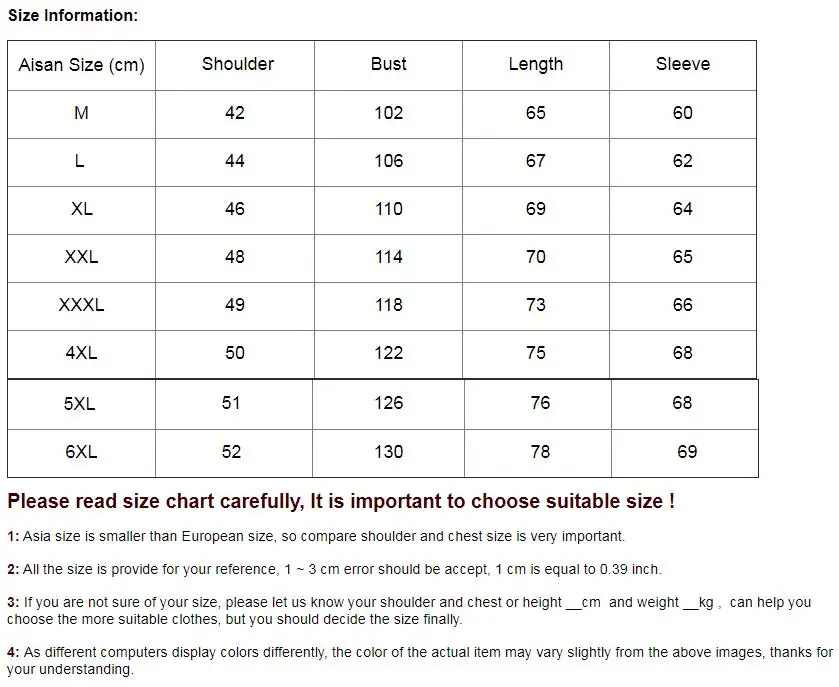839x687 pixels.
Task: Select the 6XL size row label
Action: pos(81,452)
